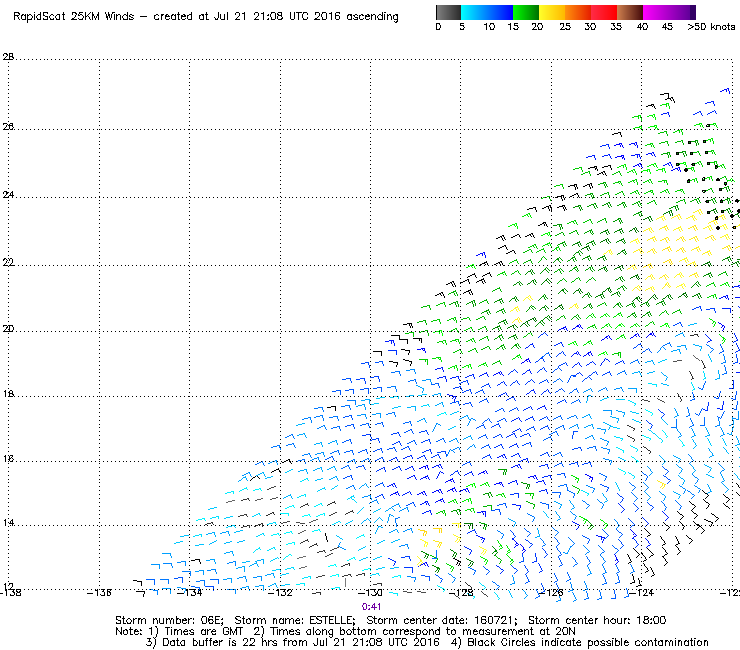Click the word 'ascending' in the title
The height and width of the screenshot is (650, 740).
pos(372,17)
